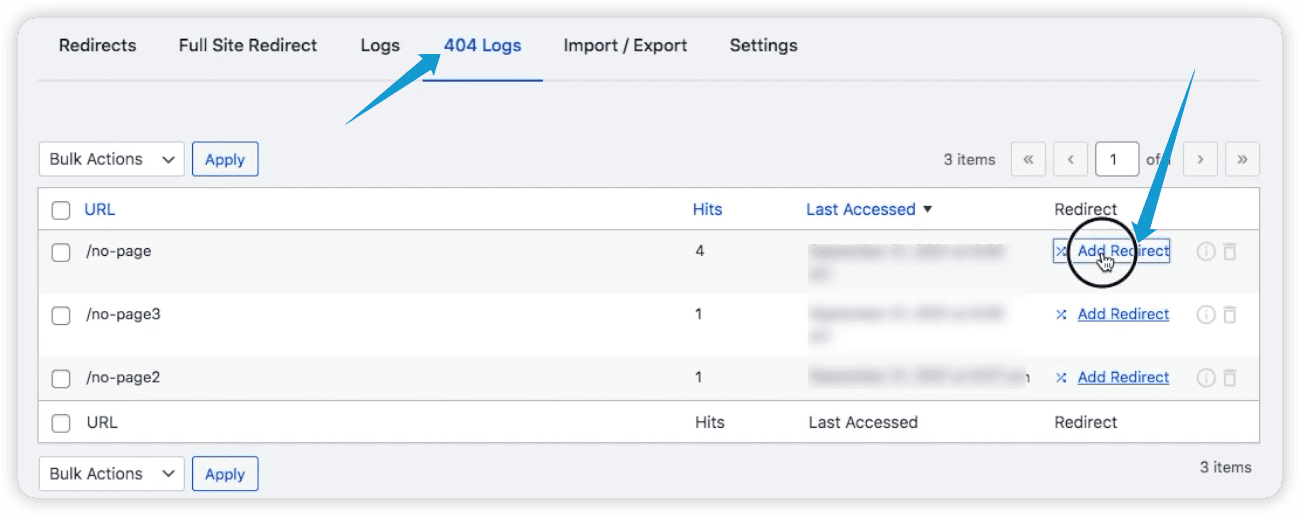Open the Settings tab
Viewport: 1300px width, 516px height.
tap(764, 45)
